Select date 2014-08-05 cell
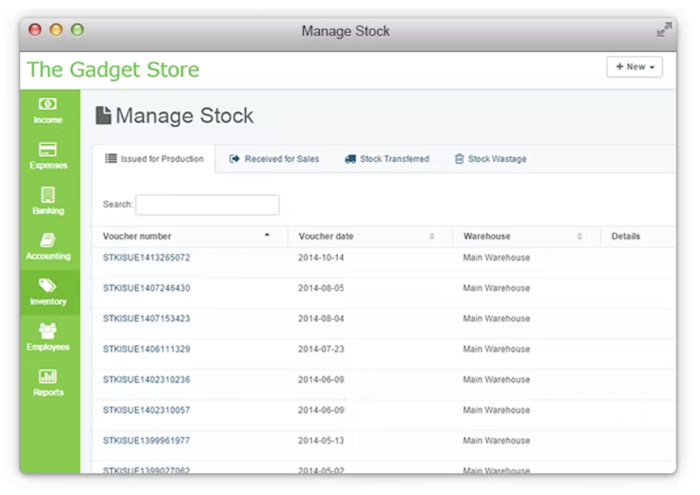700x495 pixels. 321,288
